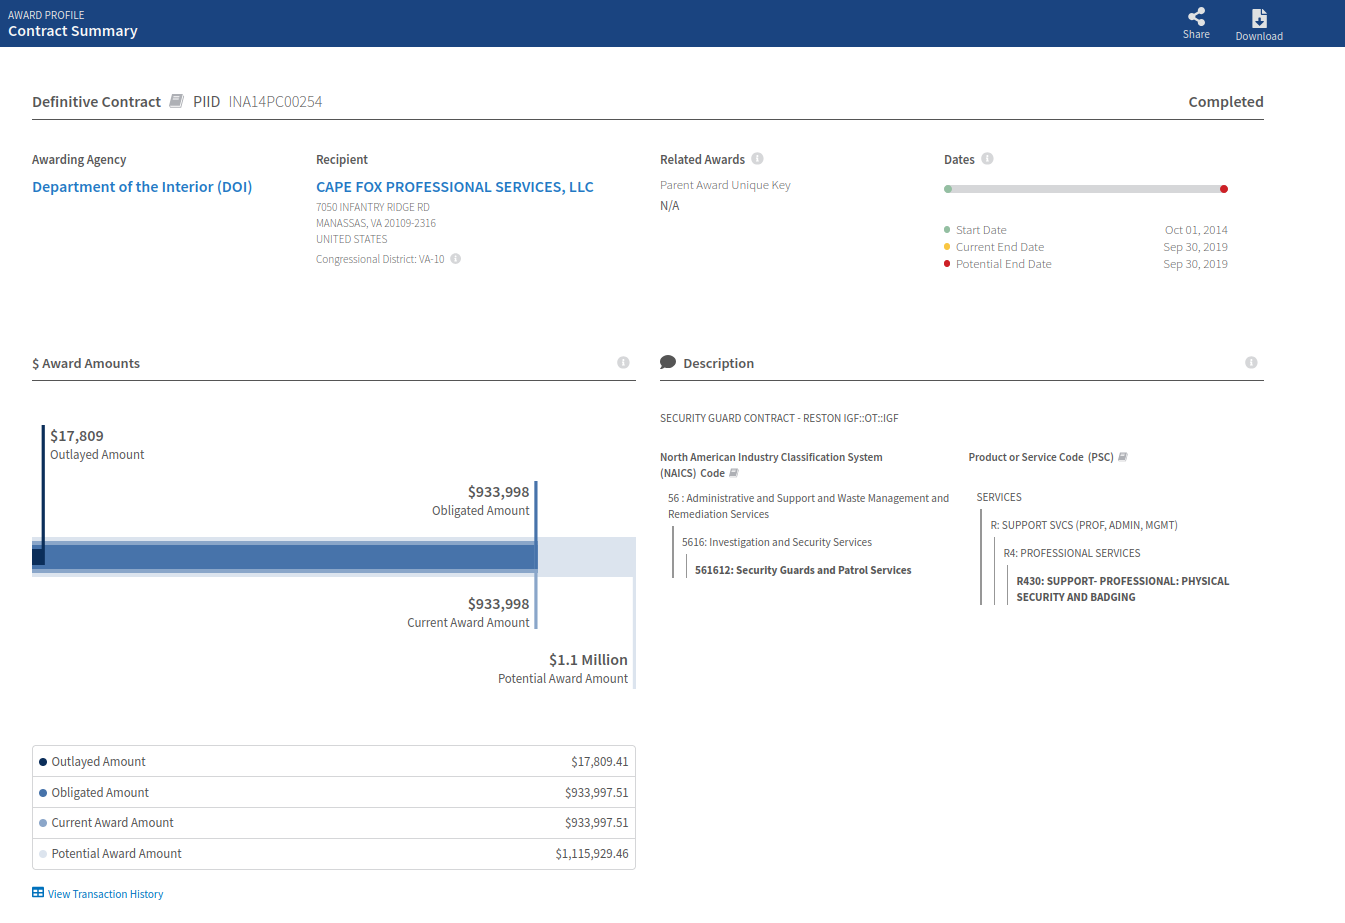Image resolution: width=1345 pixels, height=923 pixels.
Task: Click the Potential End Date row
Action: click(1086, 264)
